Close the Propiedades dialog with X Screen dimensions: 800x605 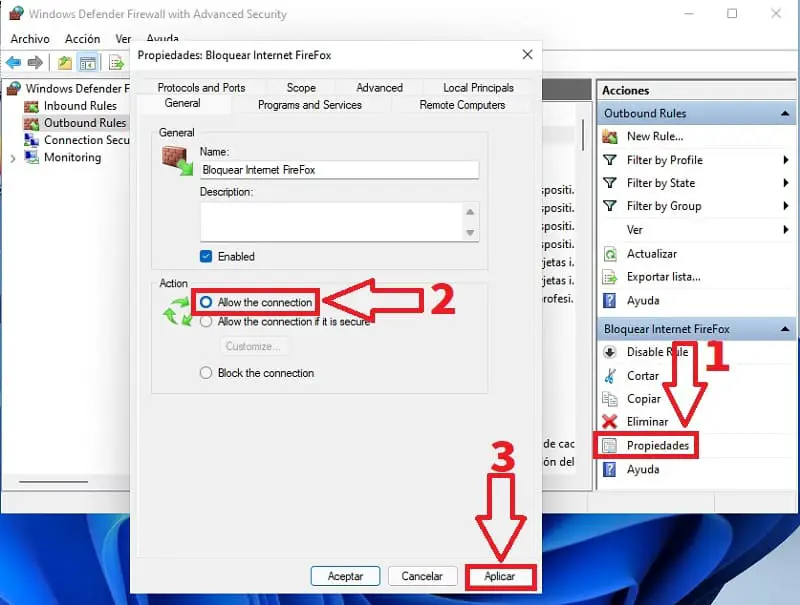click(528, 55)
